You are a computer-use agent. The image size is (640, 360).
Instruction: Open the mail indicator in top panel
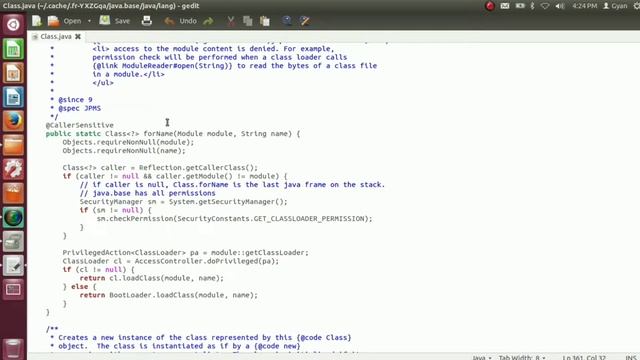(505, 6)
